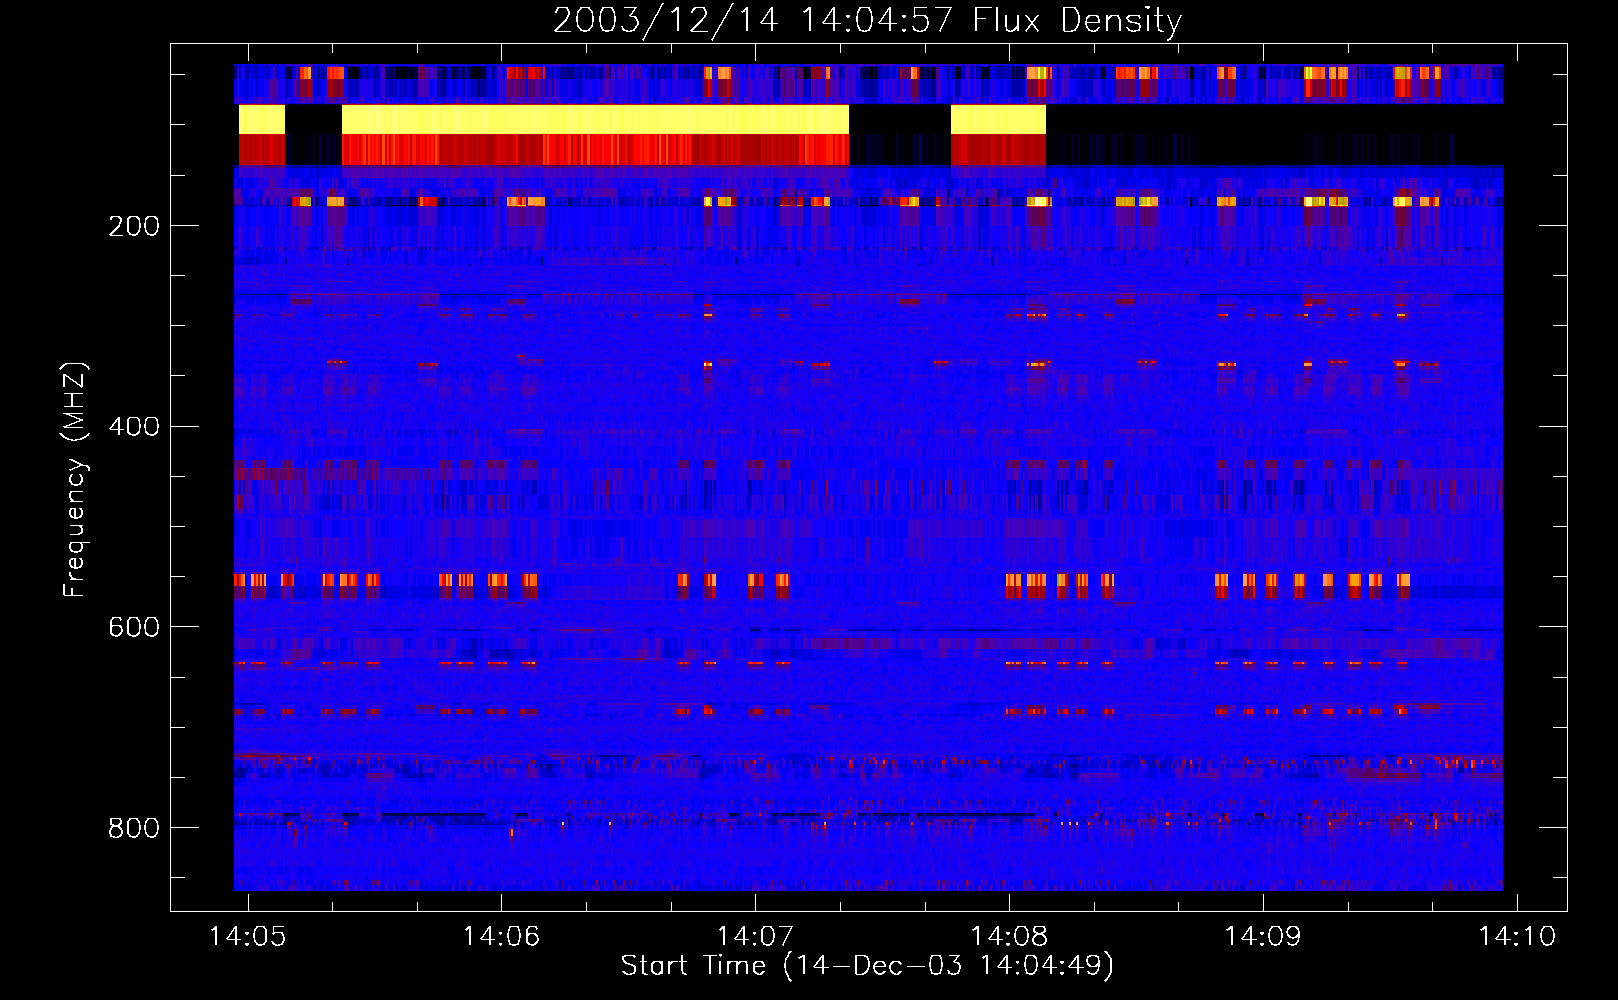1618x1000 pixels.
Task: Click the 'Frequency (MHZ)' y-axis label
Action: point(75,479)
